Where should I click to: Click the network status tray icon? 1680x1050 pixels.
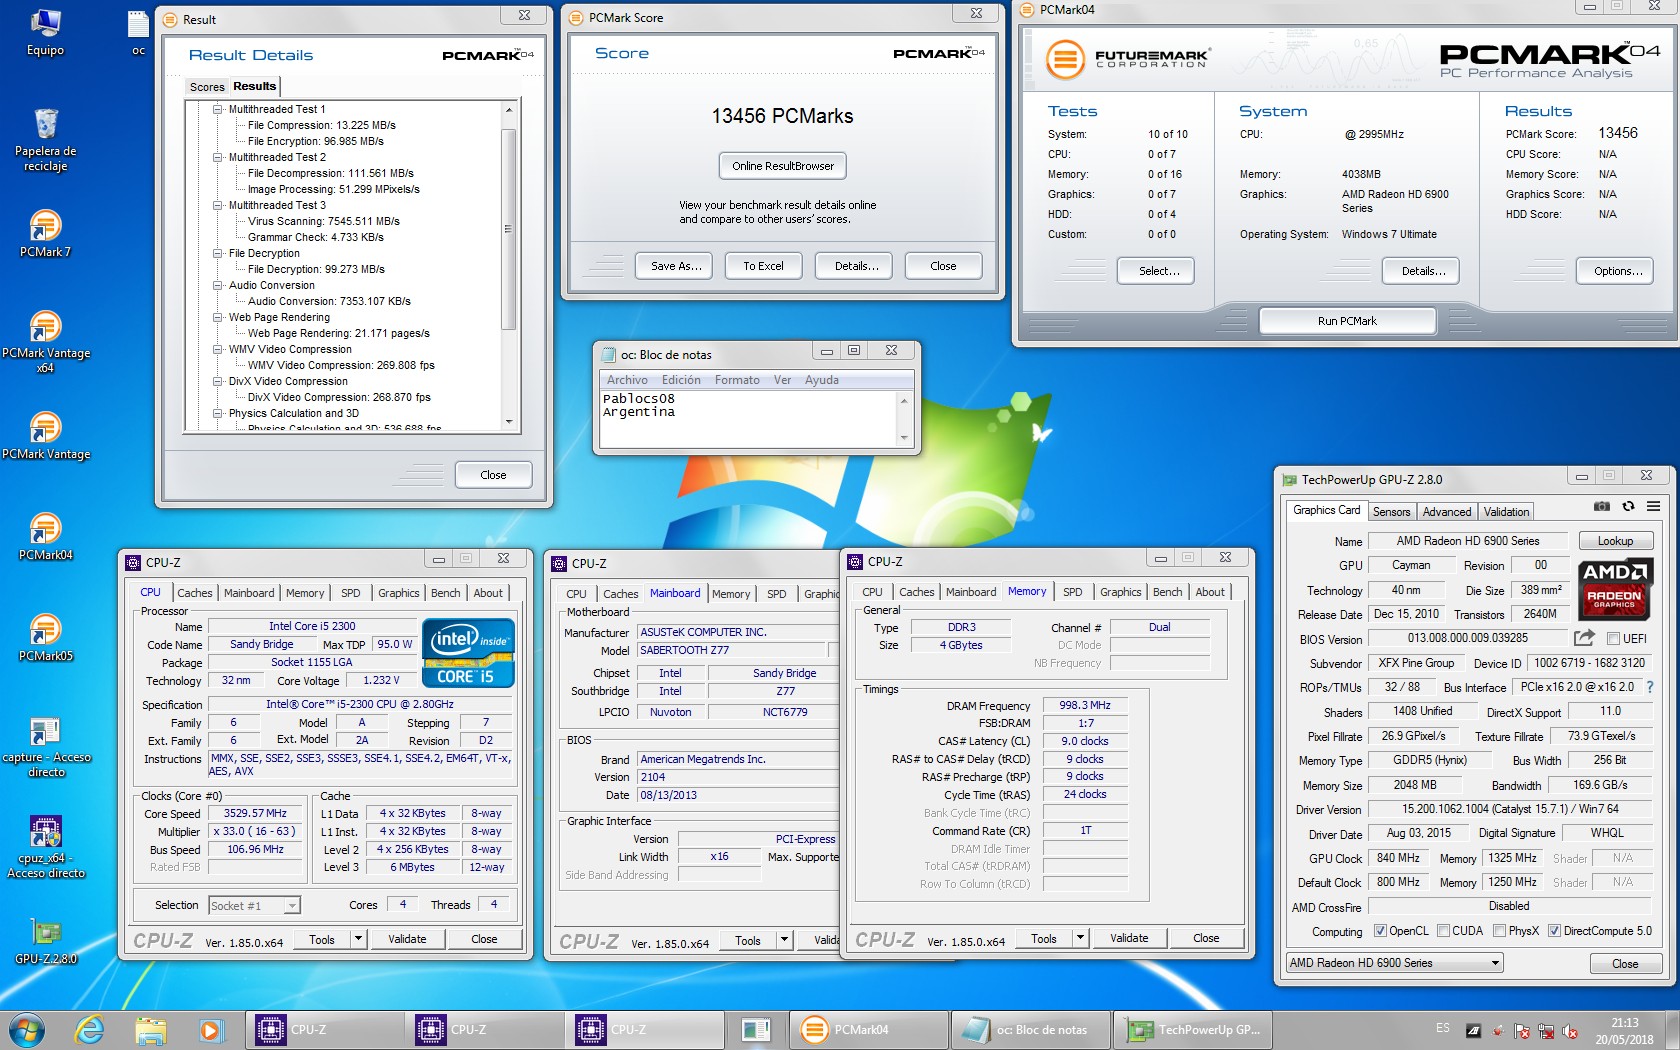[1546, 1031]
